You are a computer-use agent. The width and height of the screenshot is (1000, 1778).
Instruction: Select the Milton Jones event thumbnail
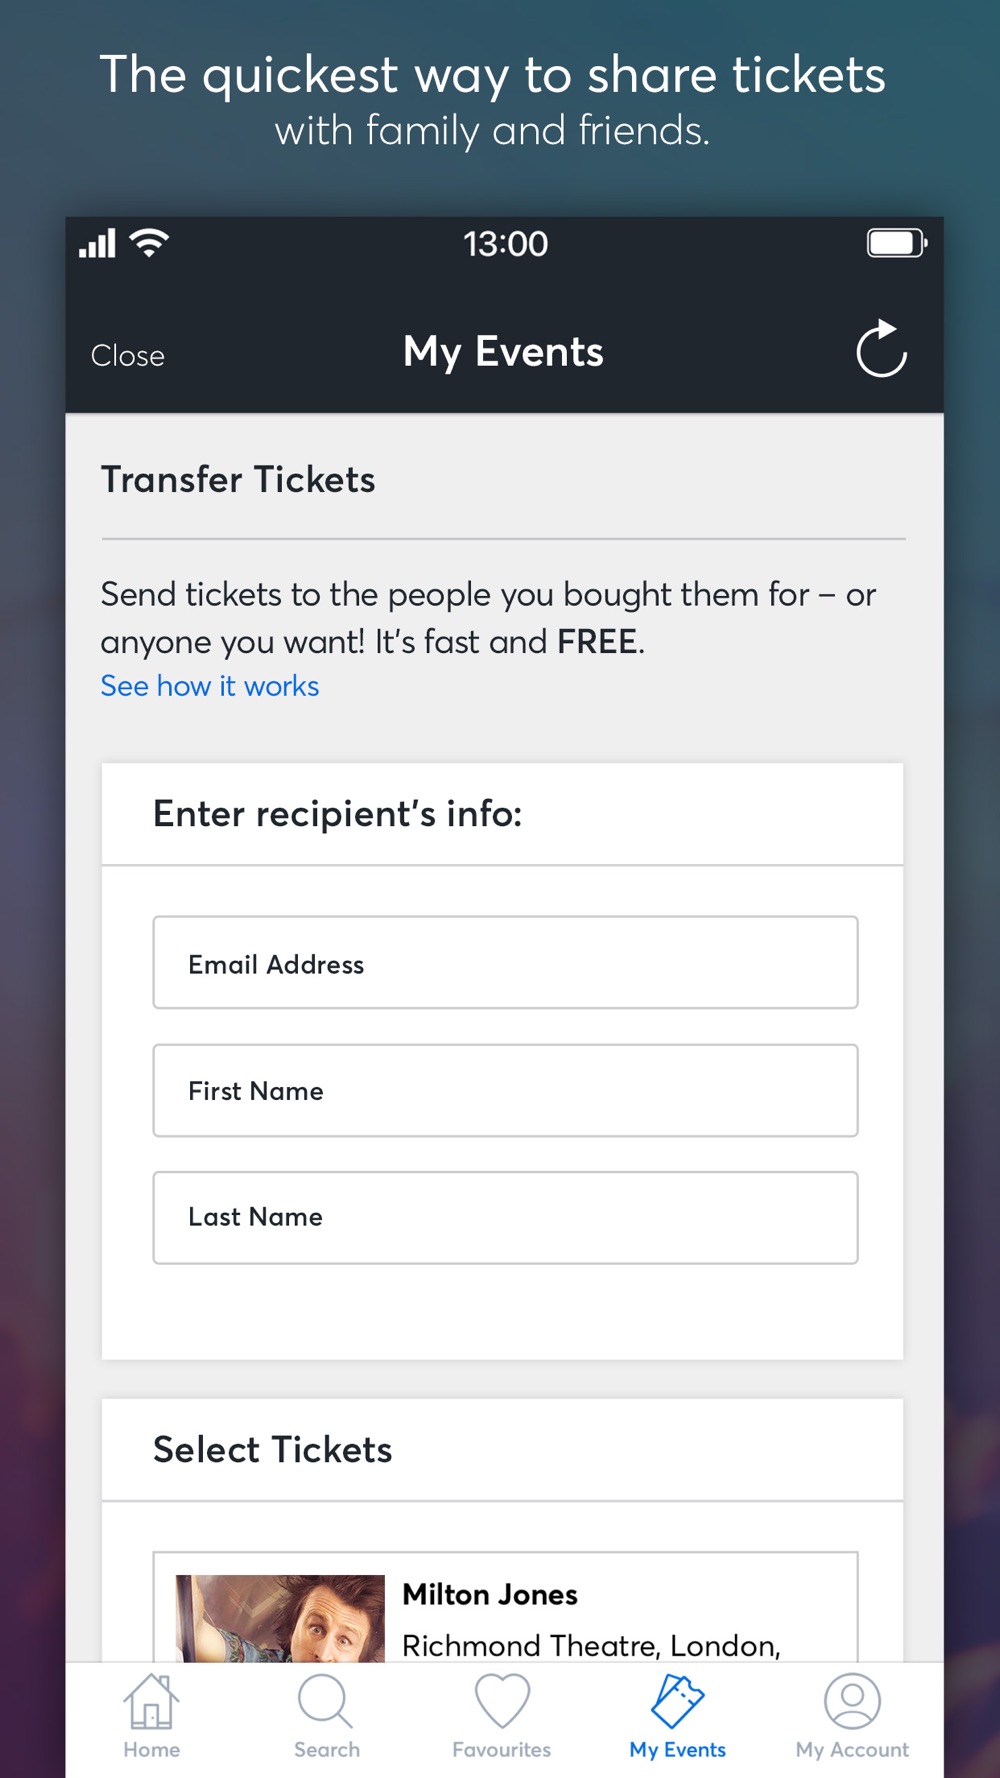(280, 1618)
